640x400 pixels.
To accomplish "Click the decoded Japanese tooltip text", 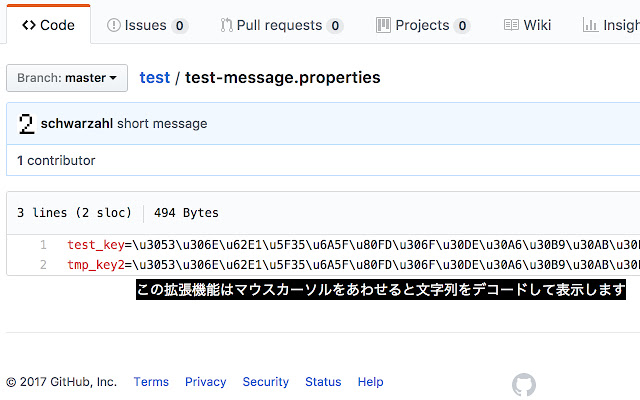I will [381, 290].
